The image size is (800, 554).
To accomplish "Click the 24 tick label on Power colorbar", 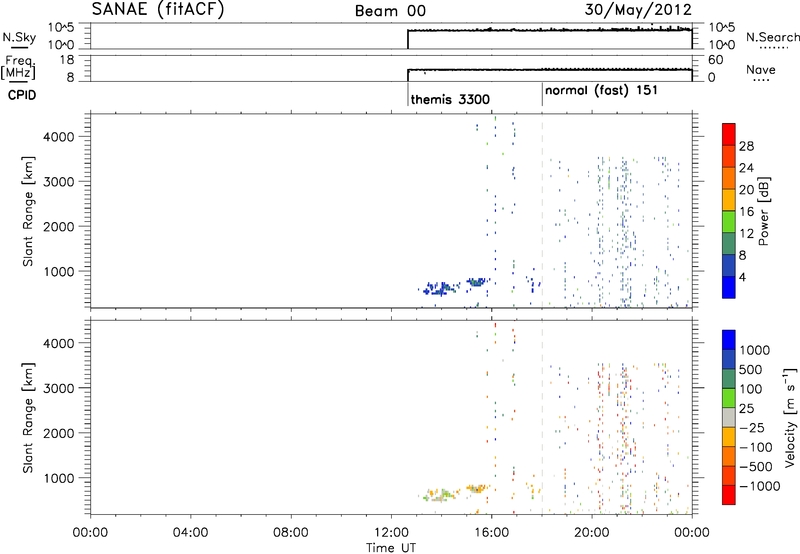I will (x=746, y=168).
